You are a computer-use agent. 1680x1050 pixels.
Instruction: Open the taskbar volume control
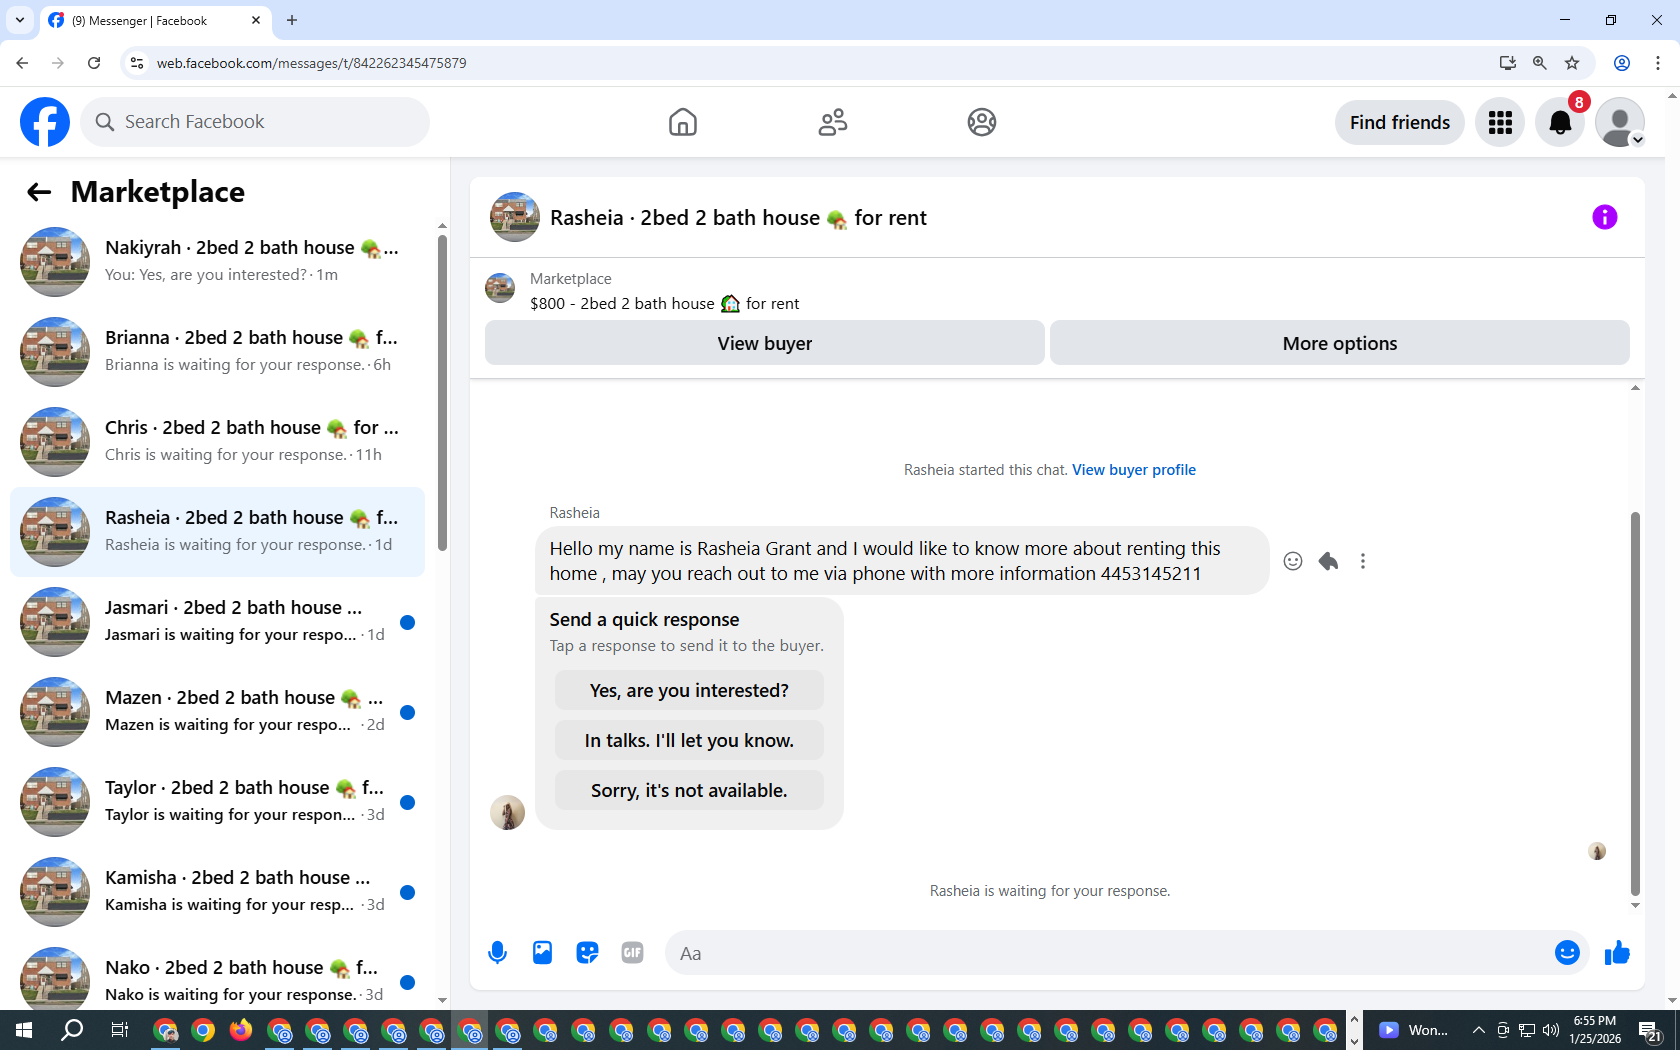(x=1551, y=1030)
